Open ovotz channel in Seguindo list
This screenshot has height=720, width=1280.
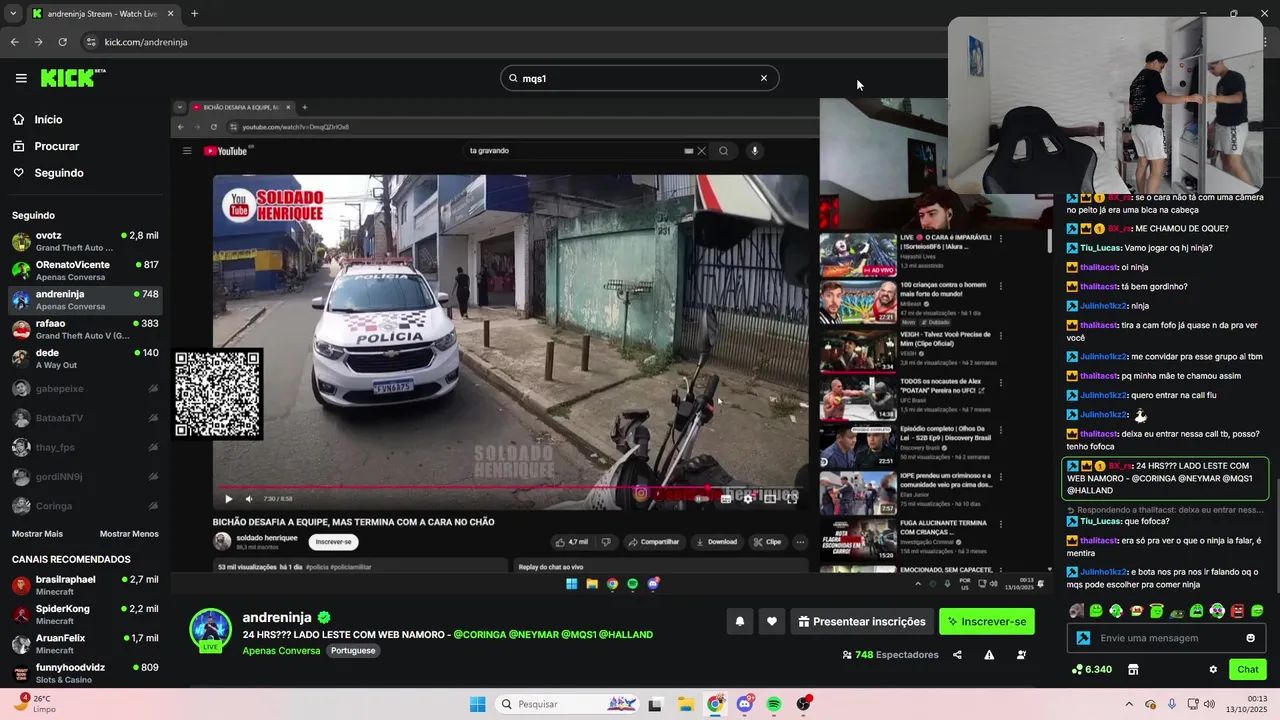[x=85, y=241]
